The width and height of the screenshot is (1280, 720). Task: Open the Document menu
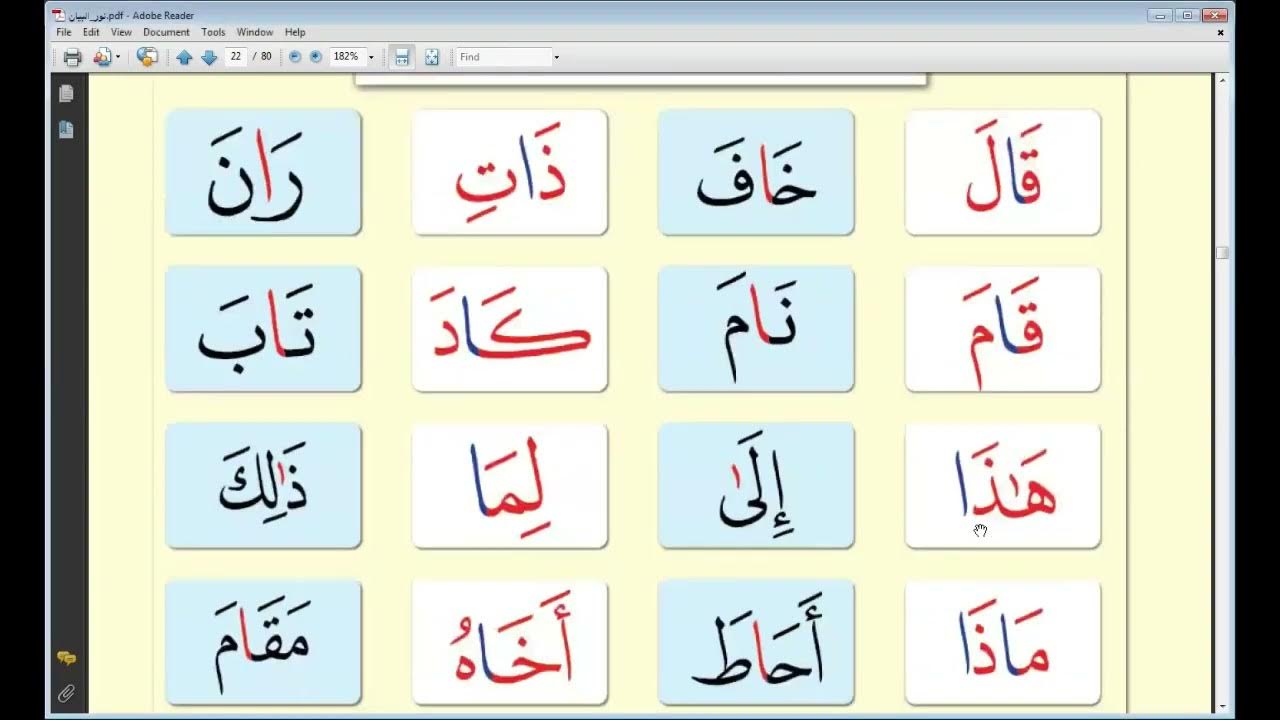[166, 32]
